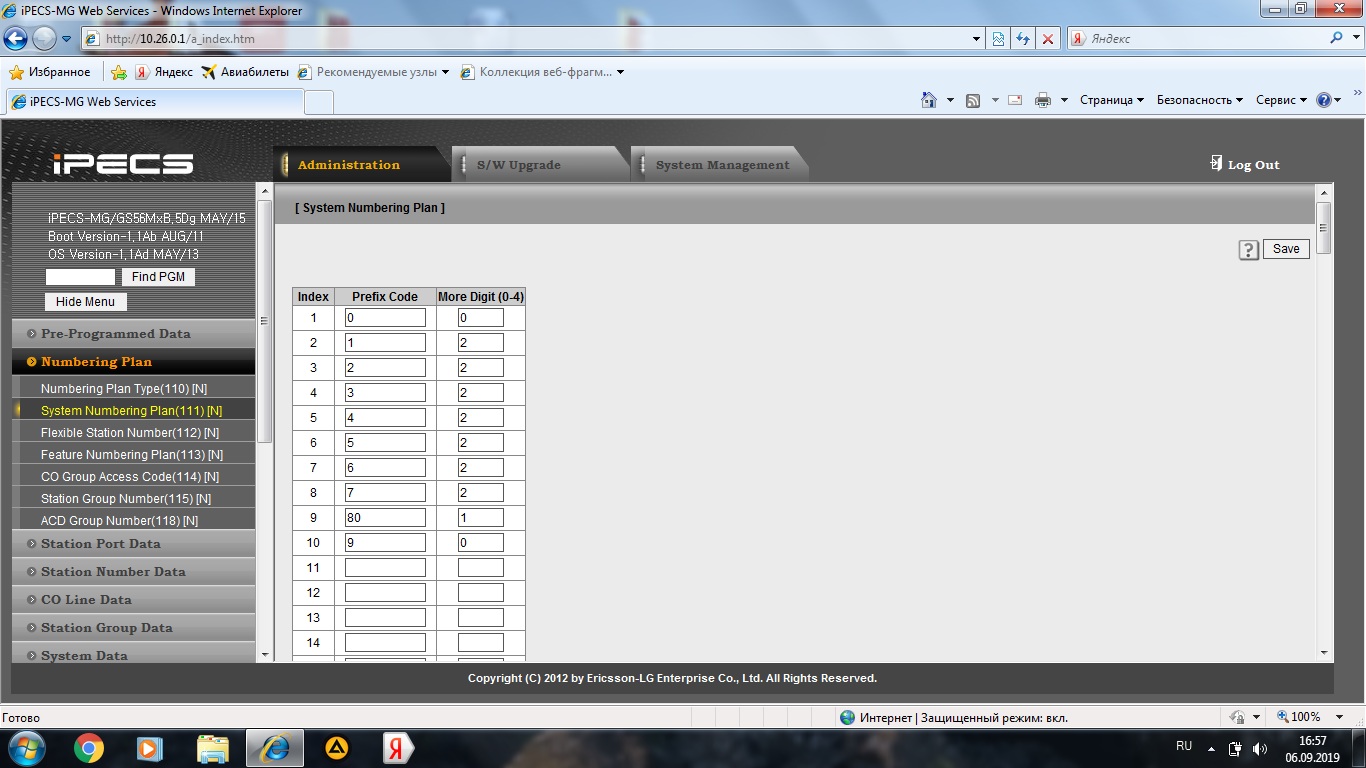
Task: Click the help question mark icon
Action: 1248,250
